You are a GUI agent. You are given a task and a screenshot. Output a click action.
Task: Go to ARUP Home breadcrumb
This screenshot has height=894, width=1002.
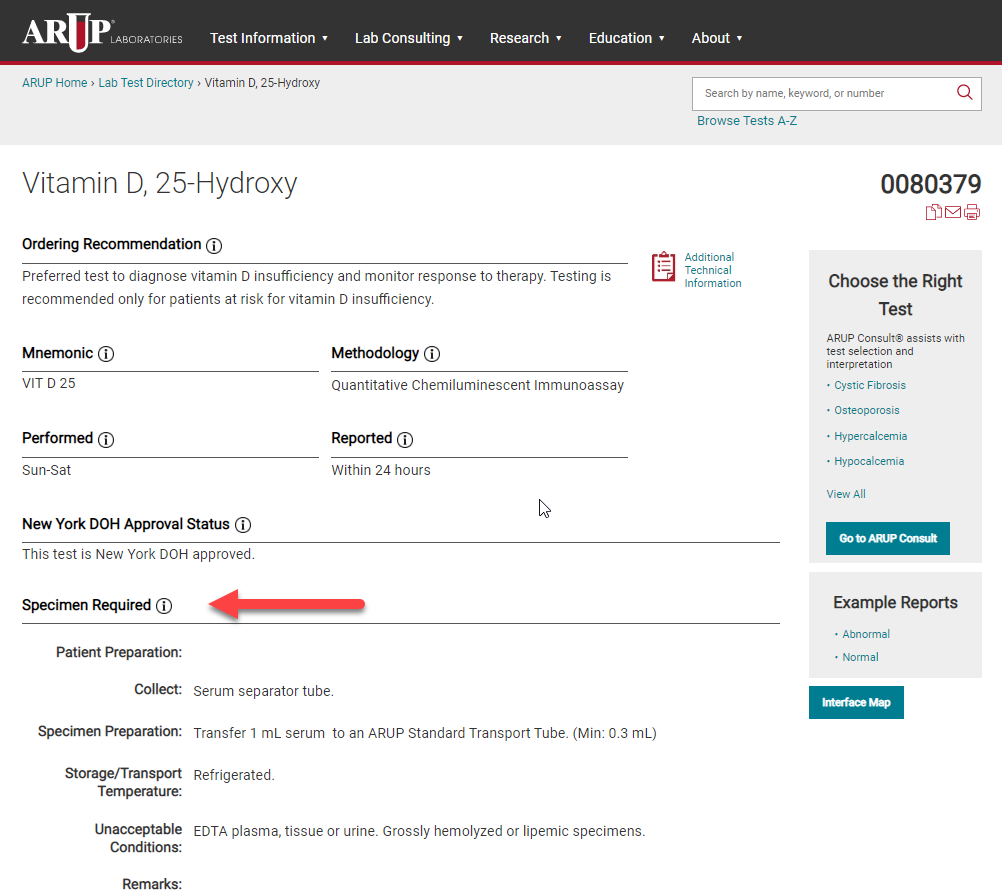click(54, 83)
